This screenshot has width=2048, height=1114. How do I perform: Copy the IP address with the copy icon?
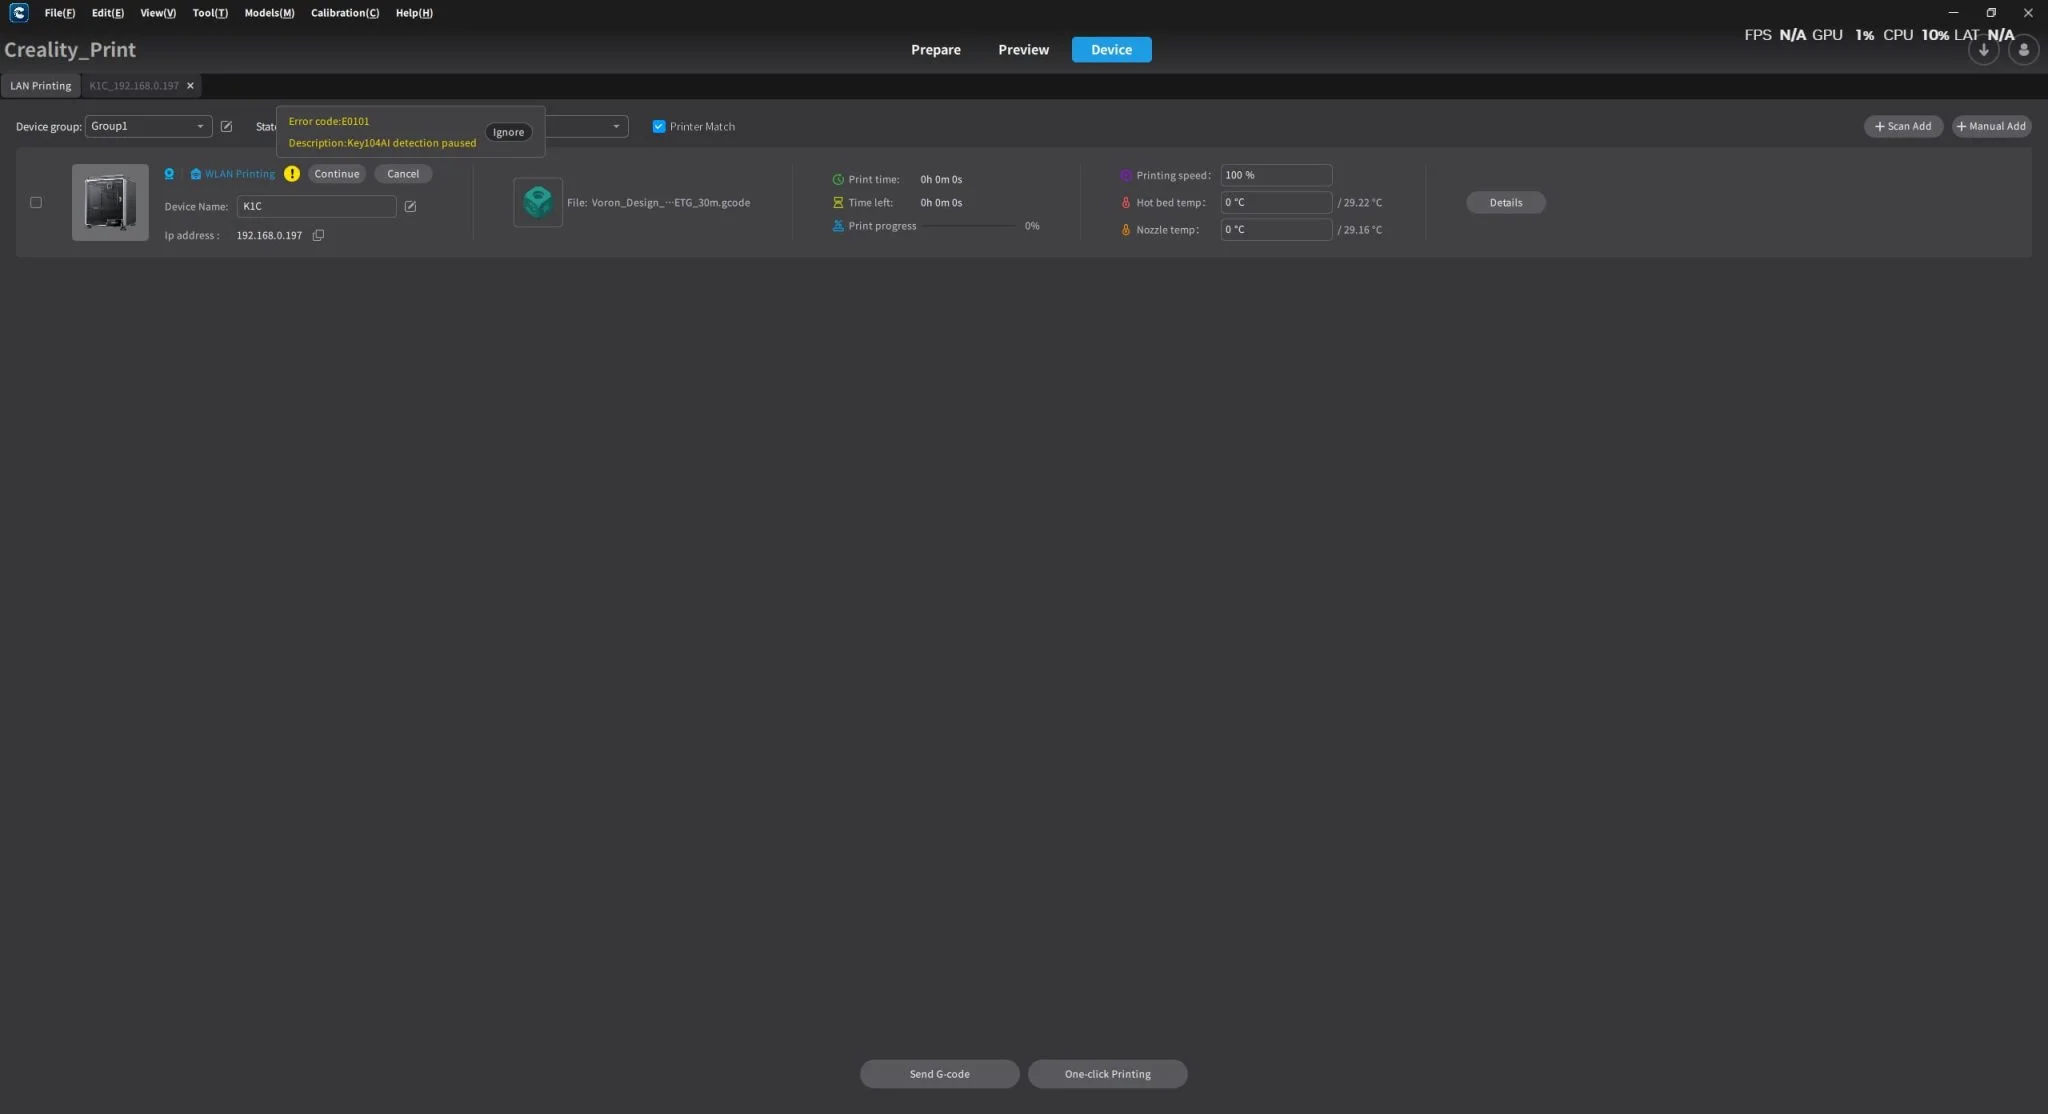click(318, 236)
